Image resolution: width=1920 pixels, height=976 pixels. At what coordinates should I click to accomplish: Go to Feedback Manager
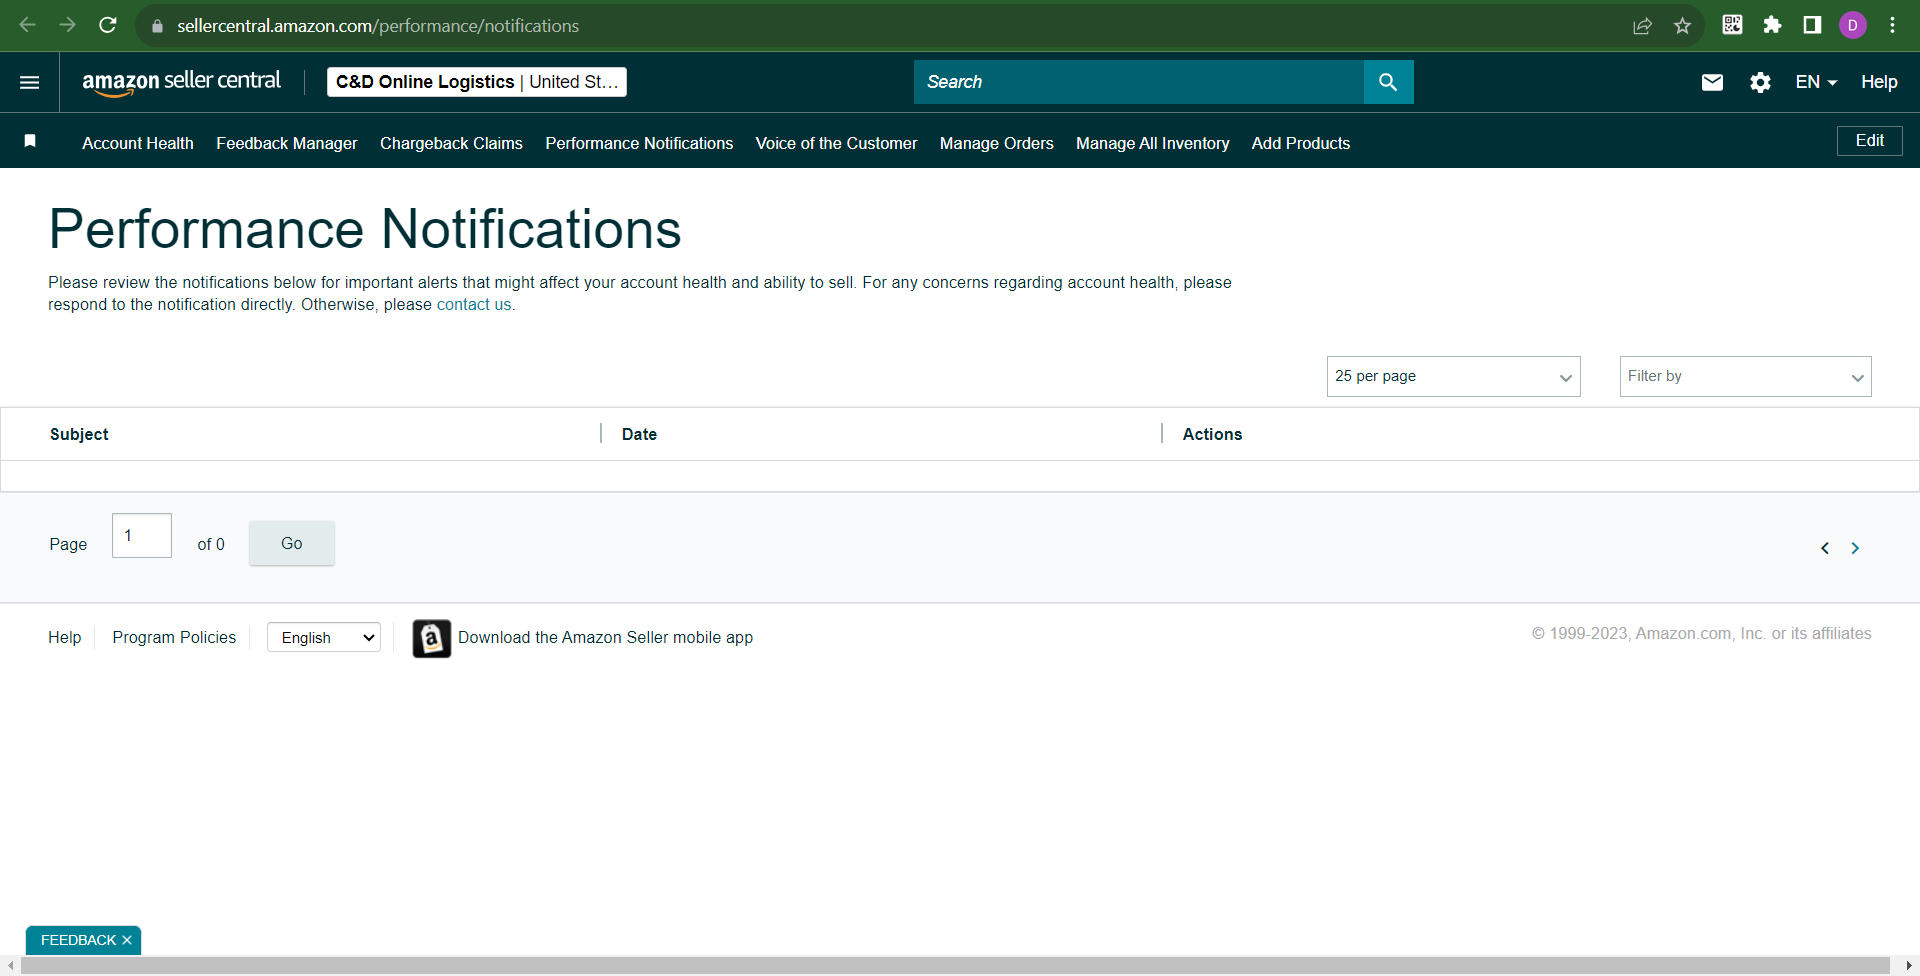point(287,143)
